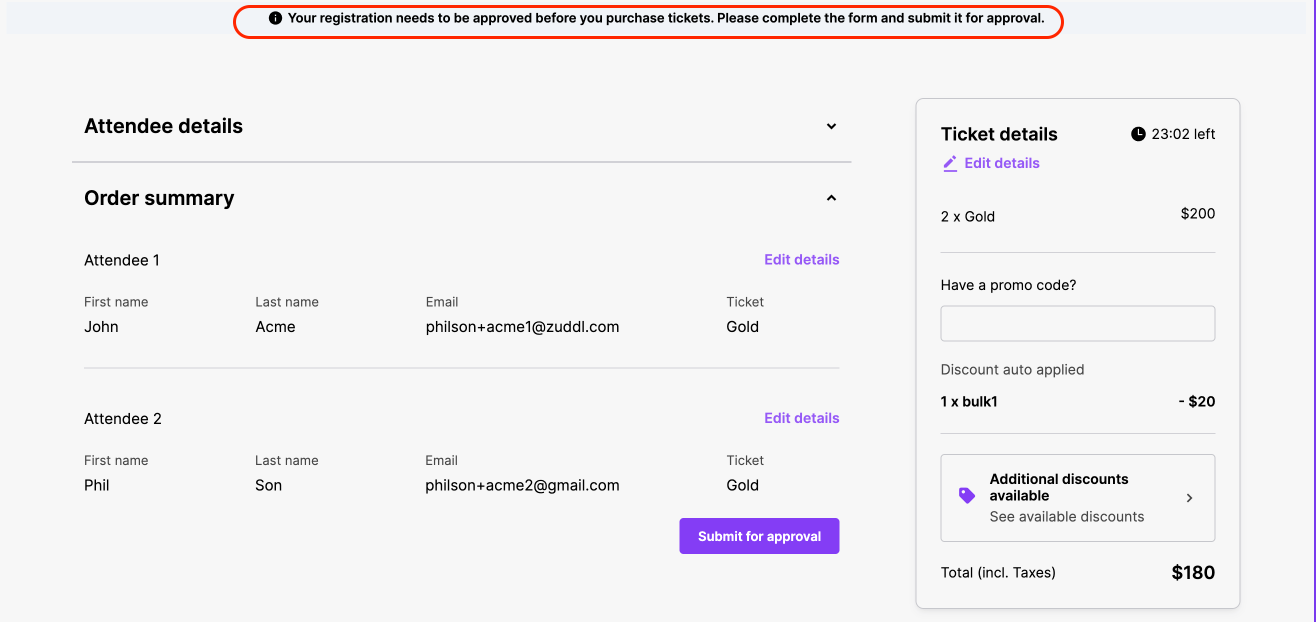
Task: Click the Order summary heading
Action: [159, 199]
